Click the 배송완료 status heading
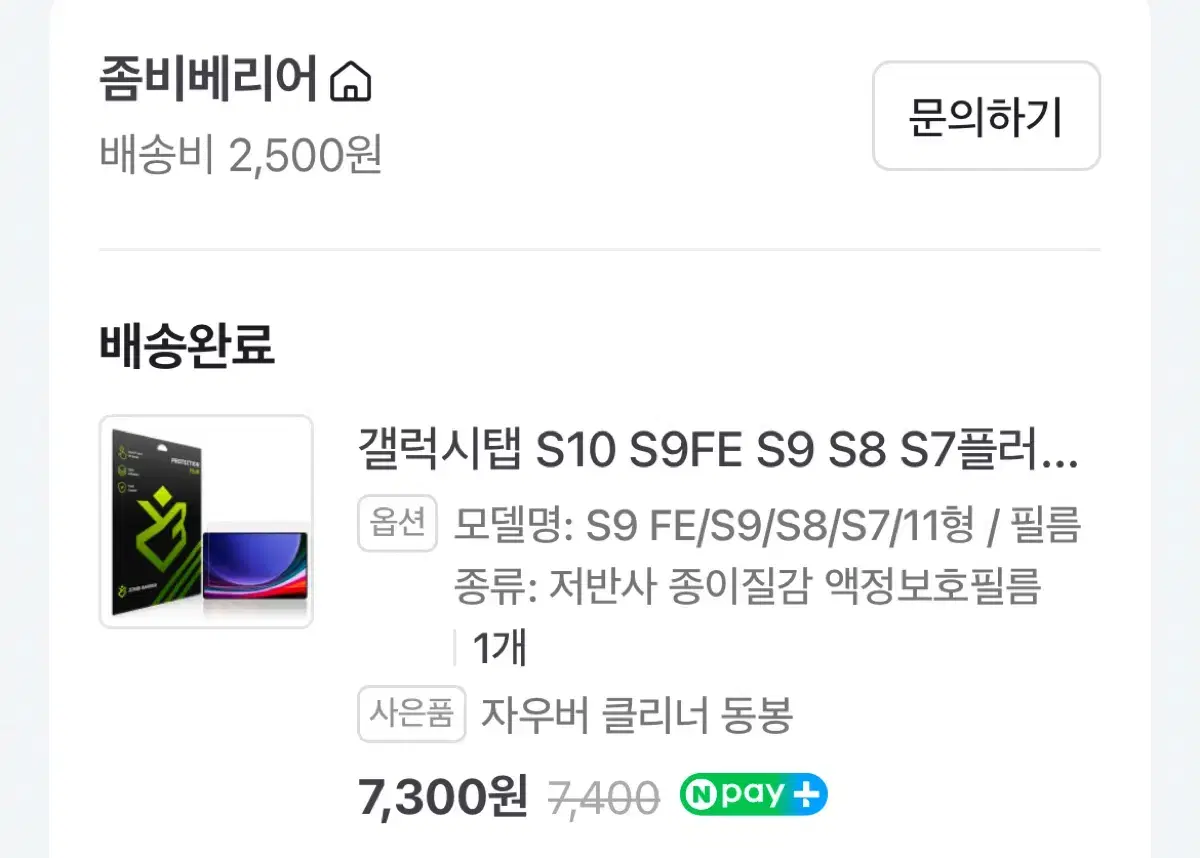The width and height of the screenshot is (1200, 858). pos(187,345)
